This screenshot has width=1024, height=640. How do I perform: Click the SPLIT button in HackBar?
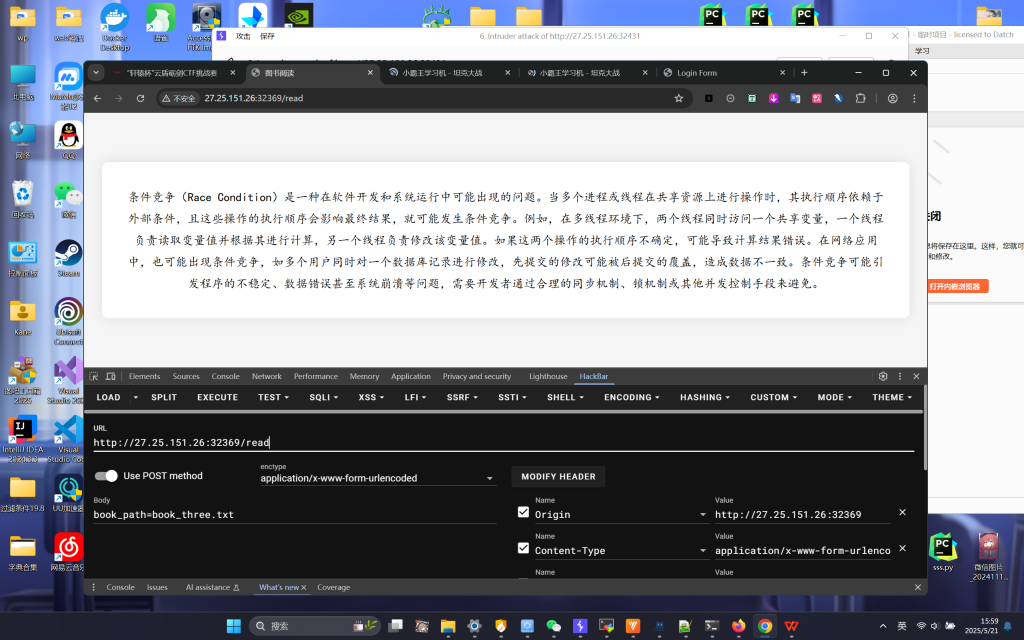point(164,397)
